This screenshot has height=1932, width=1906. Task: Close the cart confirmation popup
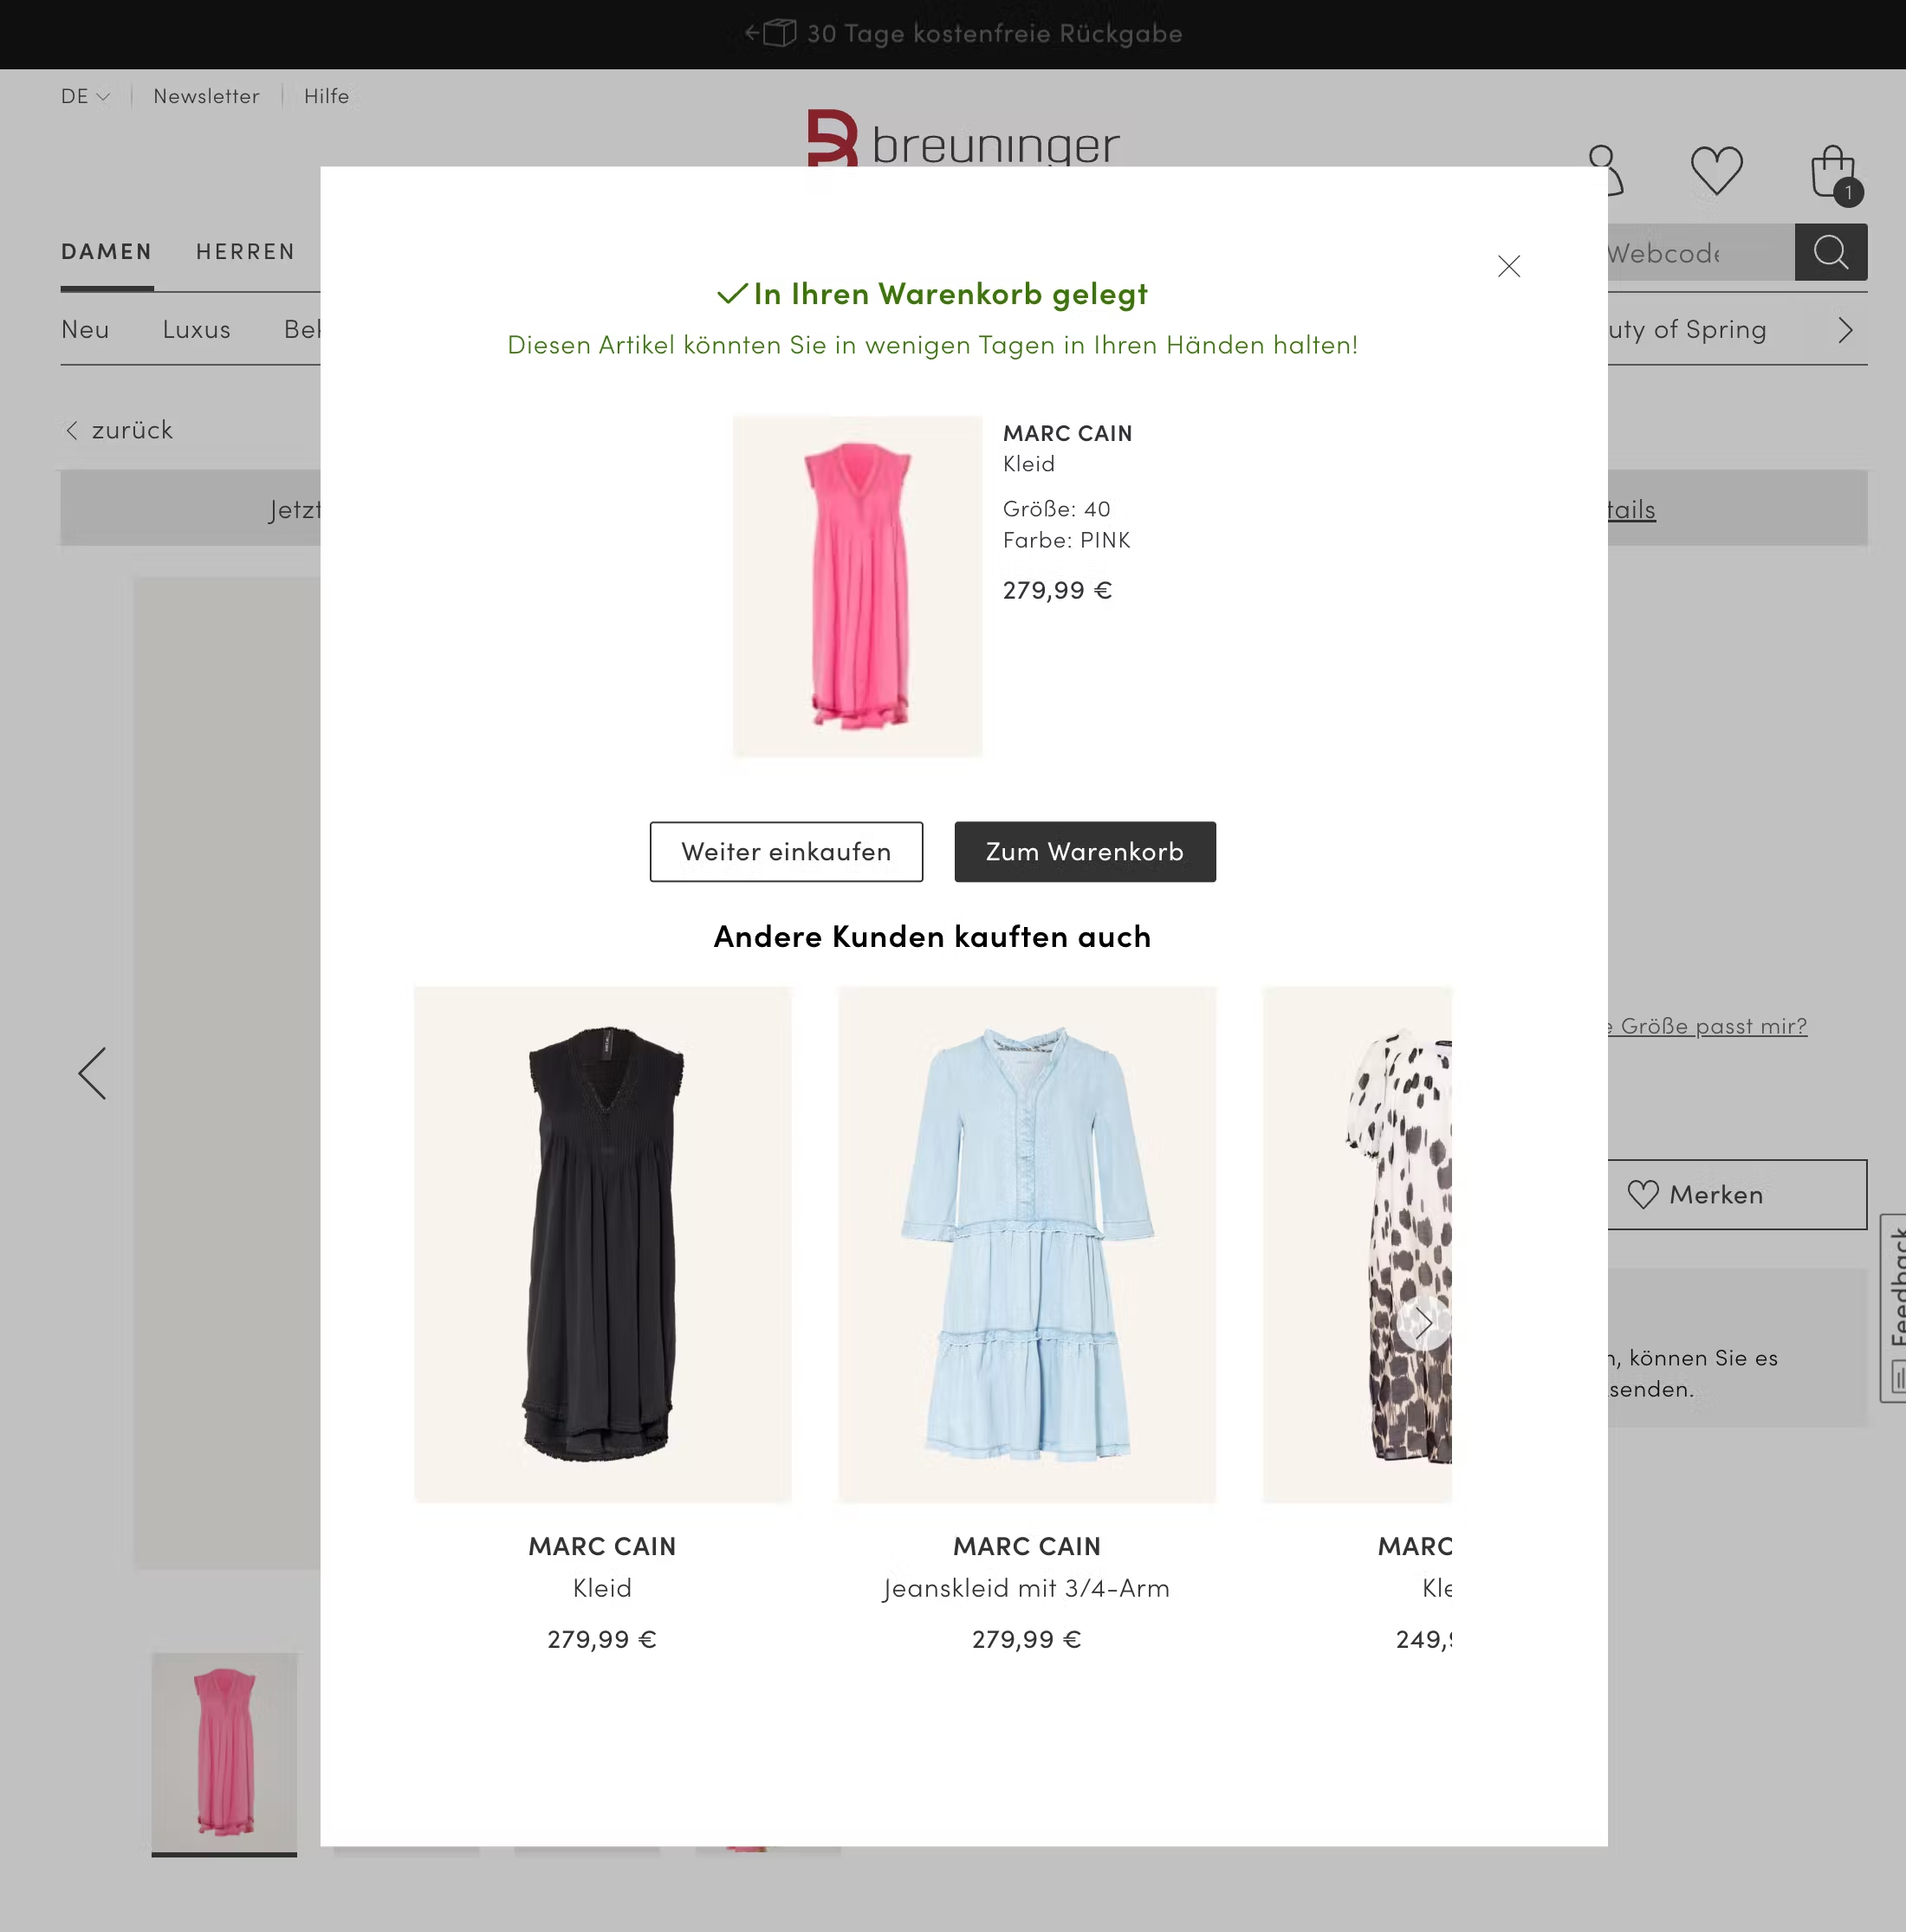1508,266
